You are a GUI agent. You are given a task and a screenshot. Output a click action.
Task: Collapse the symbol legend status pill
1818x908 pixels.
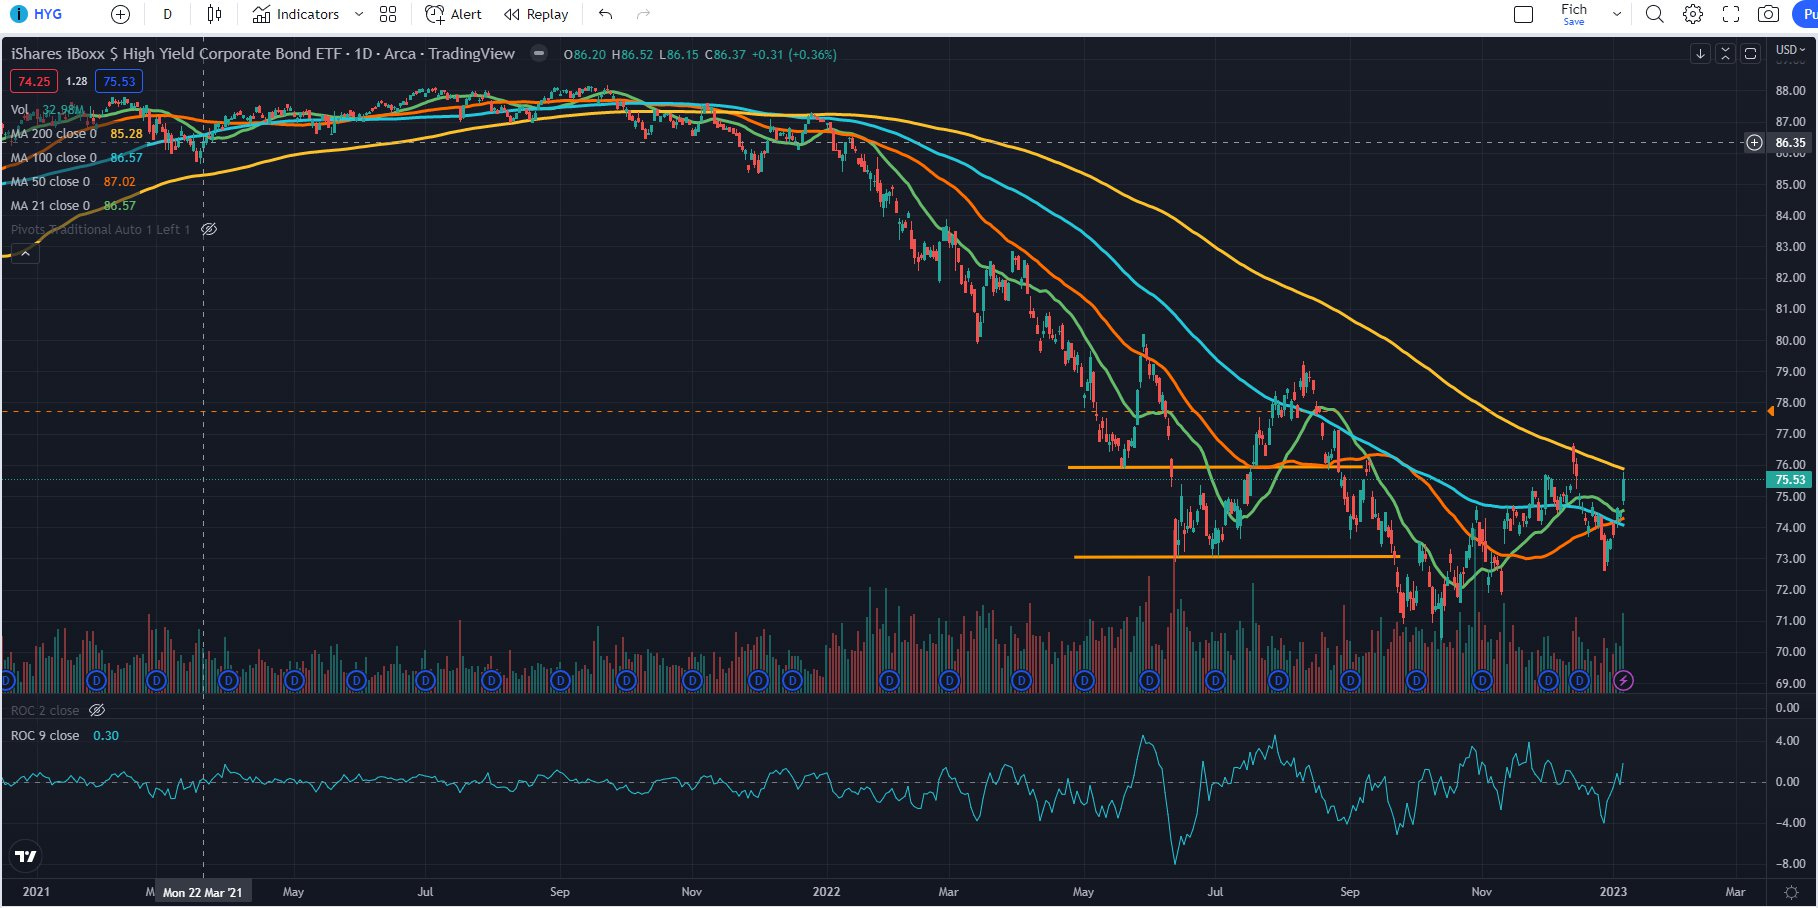pos(539,54)
